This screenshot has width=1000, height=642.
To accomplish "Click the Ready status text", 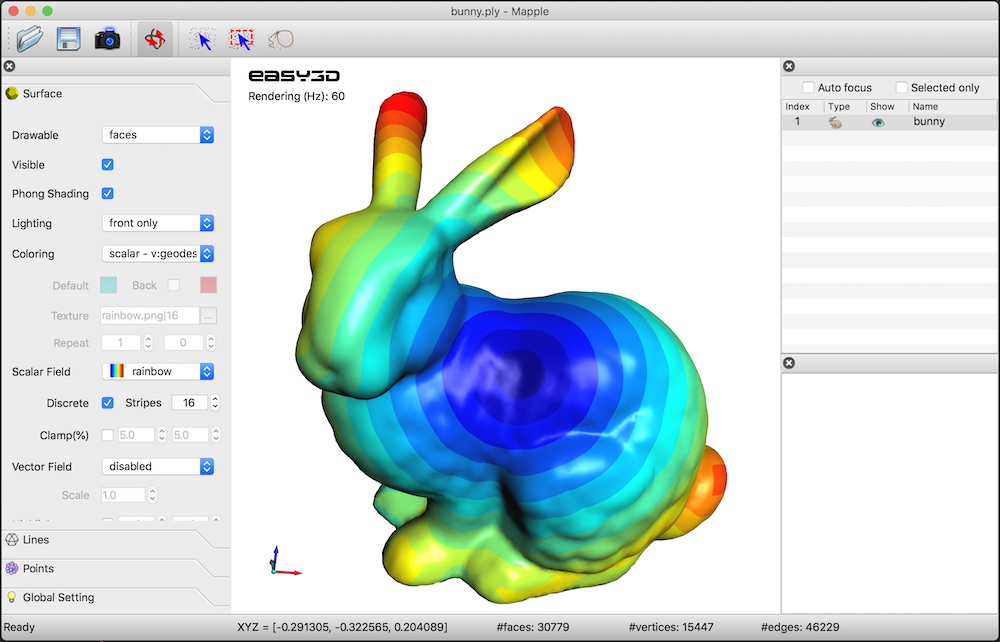I will (x=19, y=627).
